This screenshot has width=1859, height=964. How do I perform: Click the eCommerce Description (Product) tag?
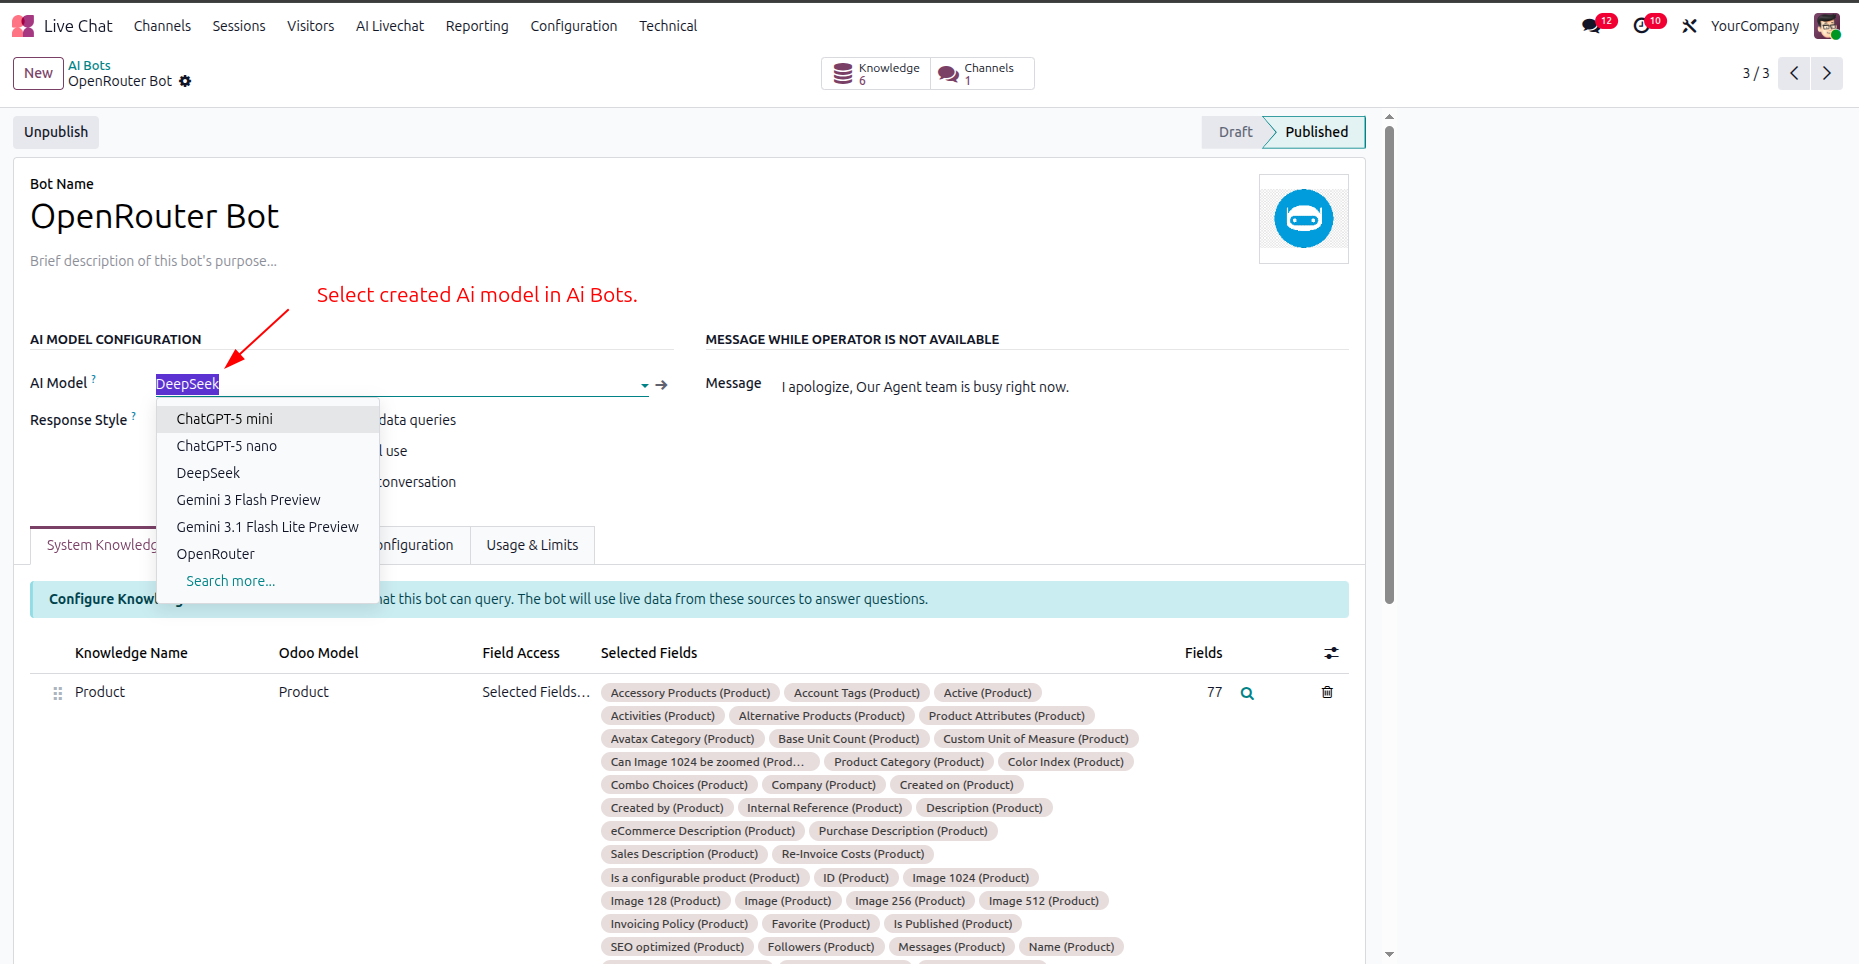point(703,831)
